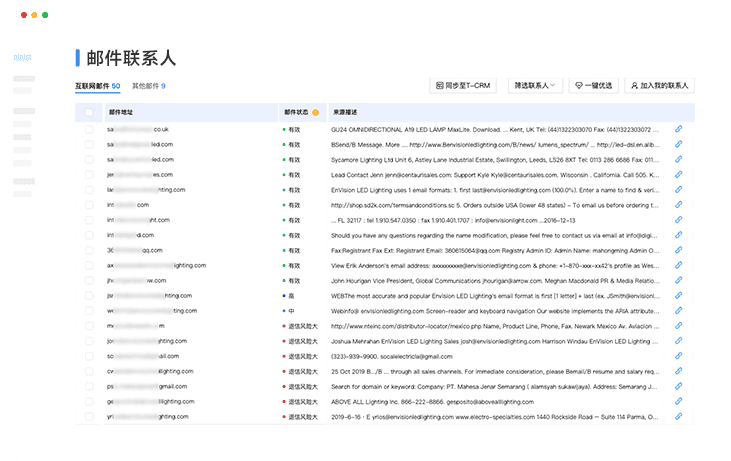
Task: Click link icon in the Joshua Menrahan row
Action: 679,341
